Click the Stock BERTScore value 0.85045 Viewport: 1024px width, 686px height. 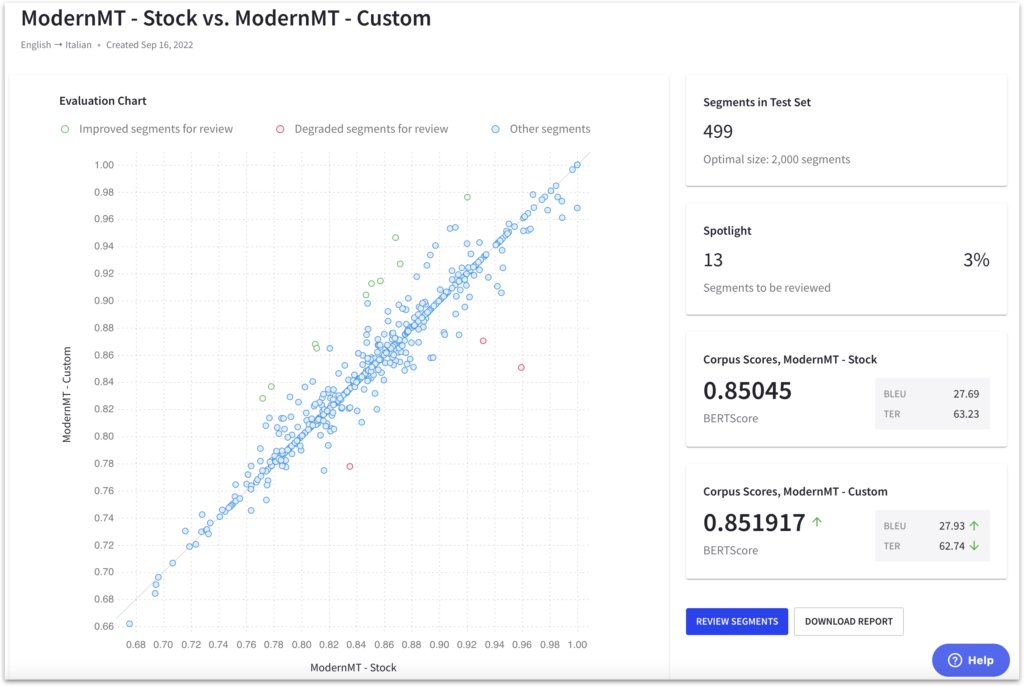tap(747, 391)
